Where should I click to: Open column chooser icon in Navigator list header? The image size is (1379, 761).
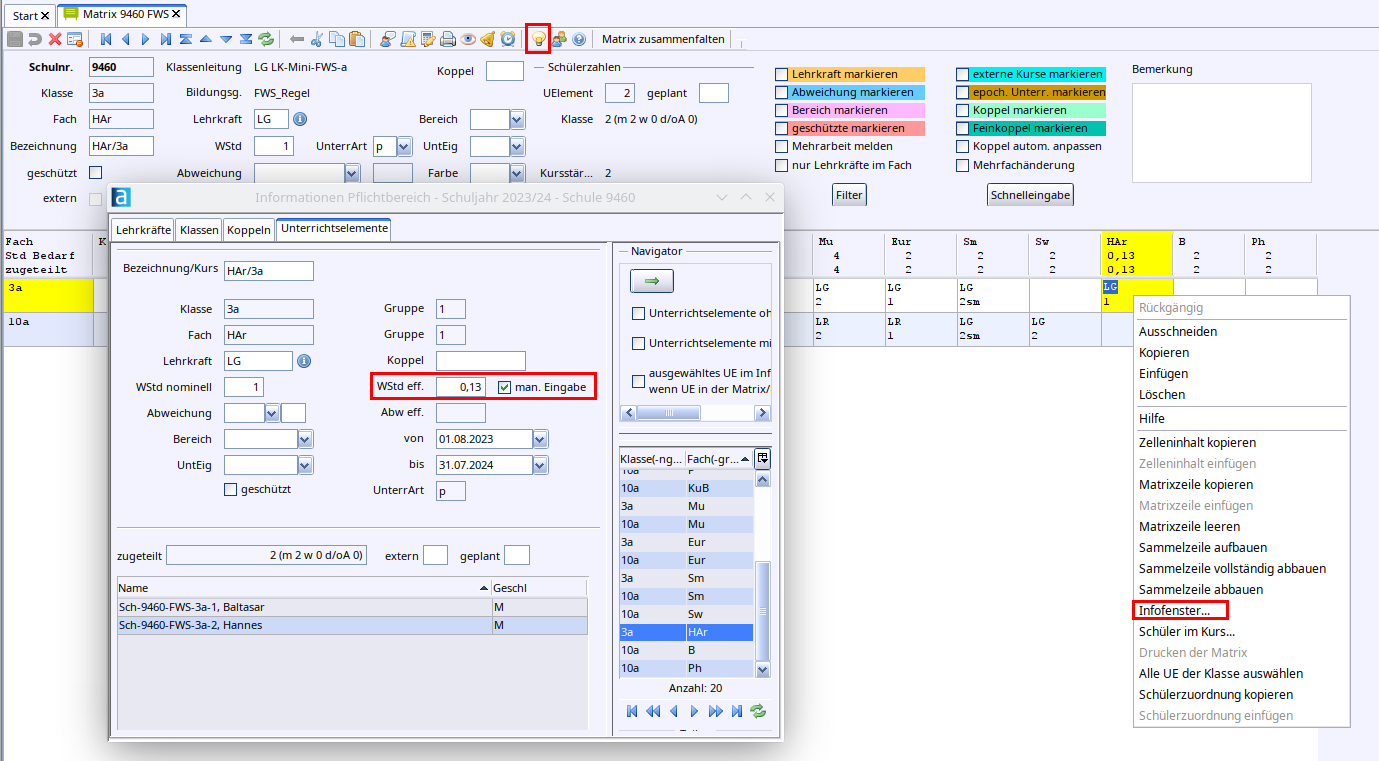763,458
